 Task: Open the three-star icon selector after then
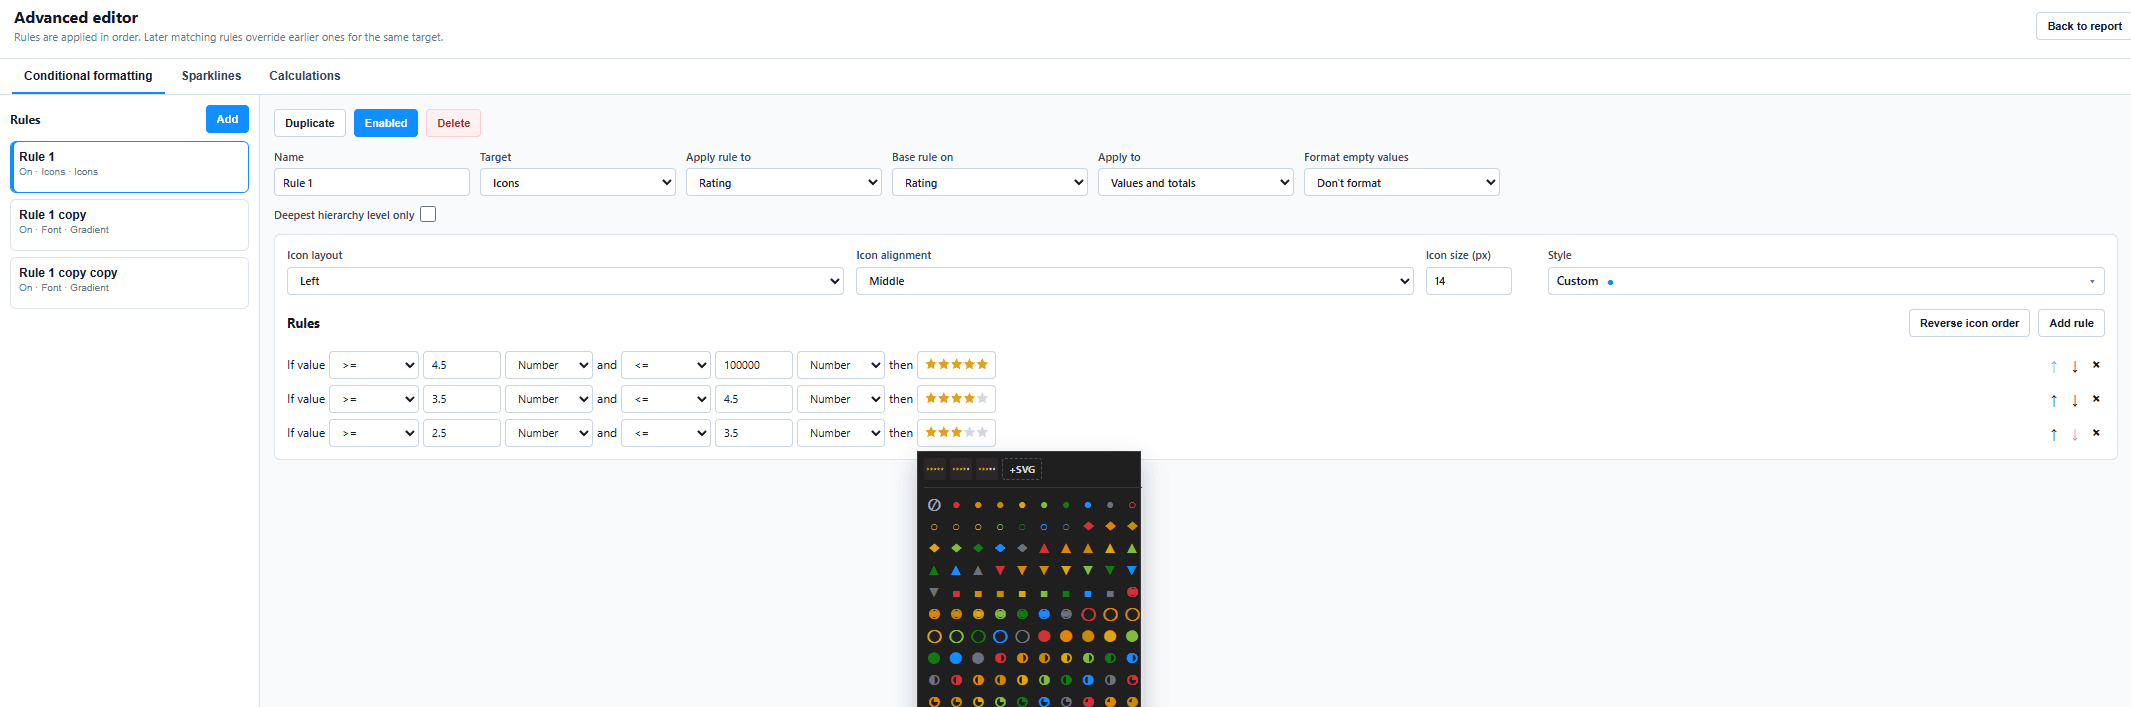click(956, 433)
